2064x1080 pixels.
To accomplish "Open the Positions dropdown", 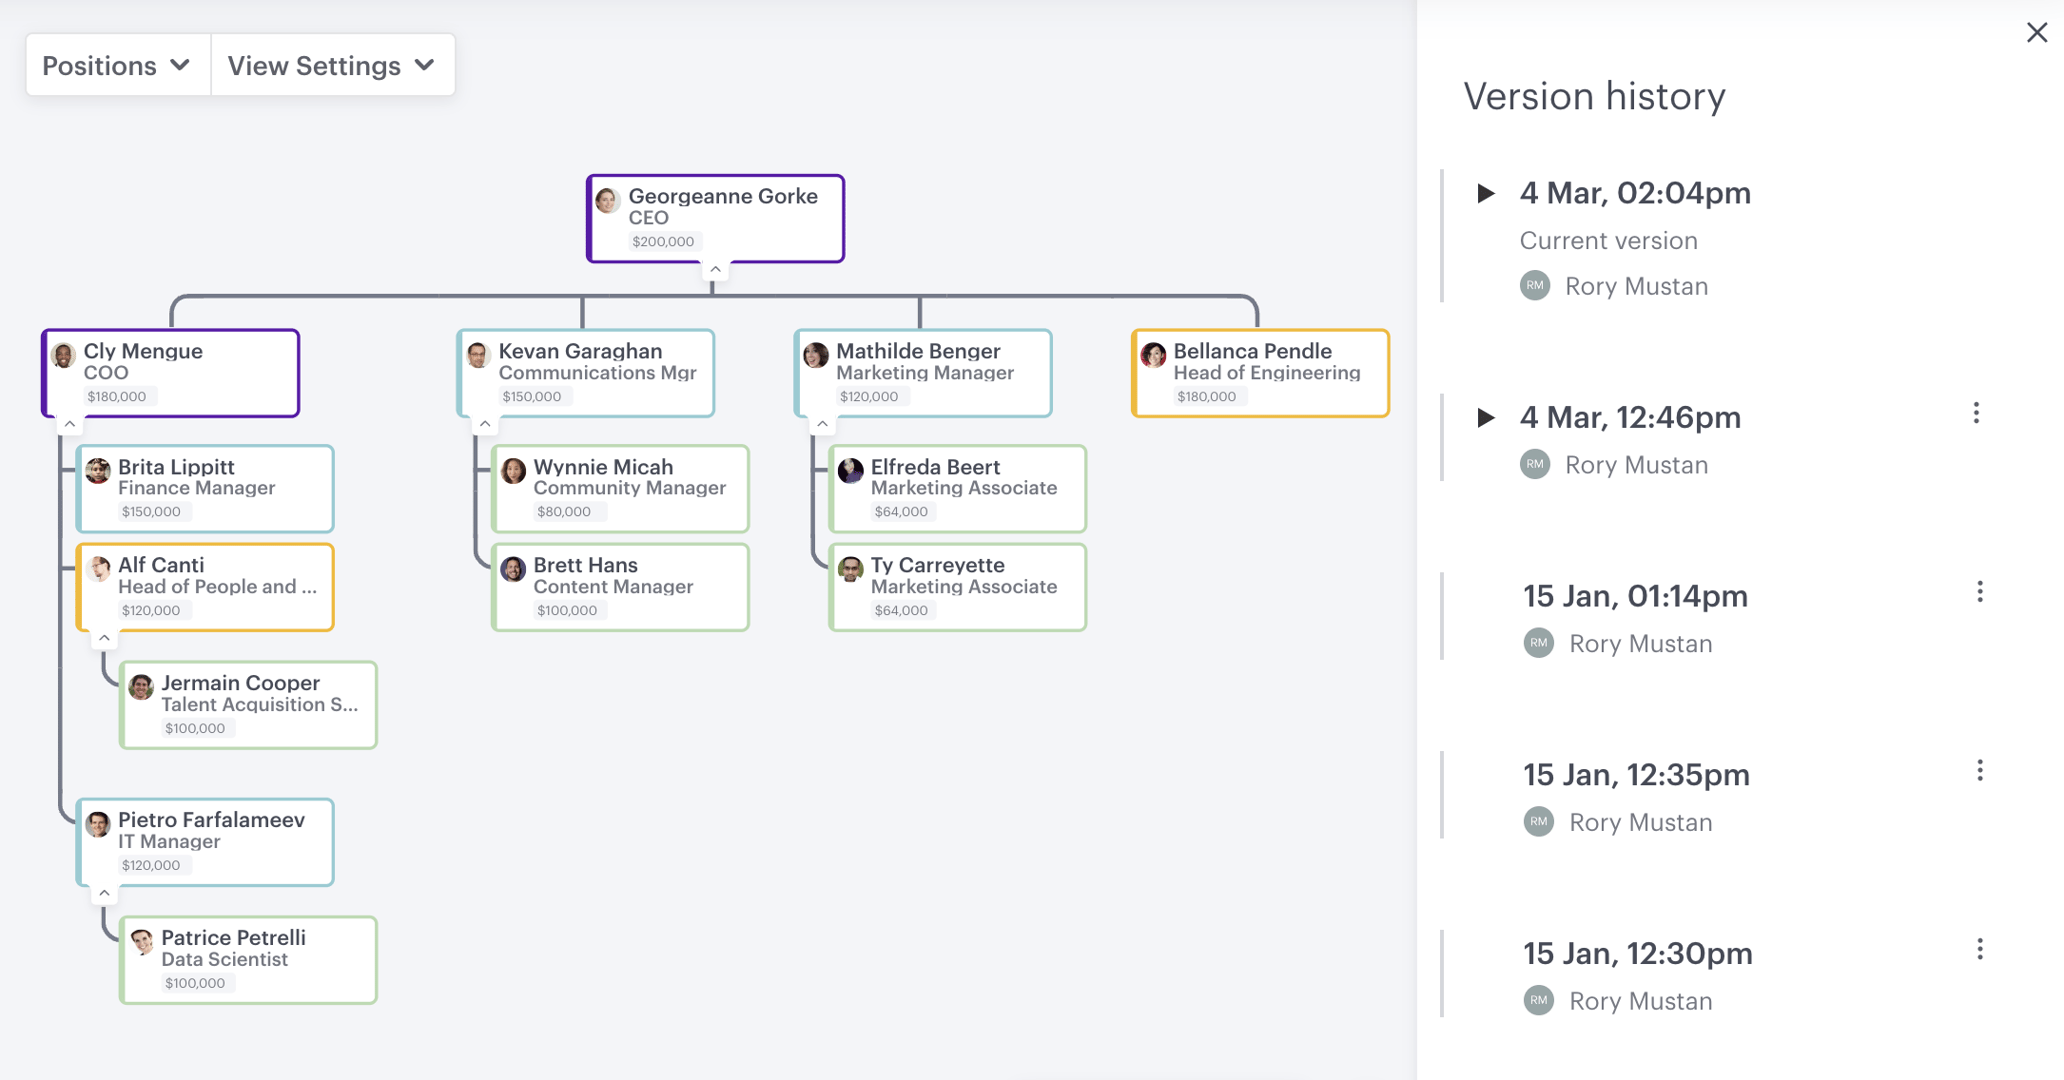I will pyautogui.click(x=117, y=66).
